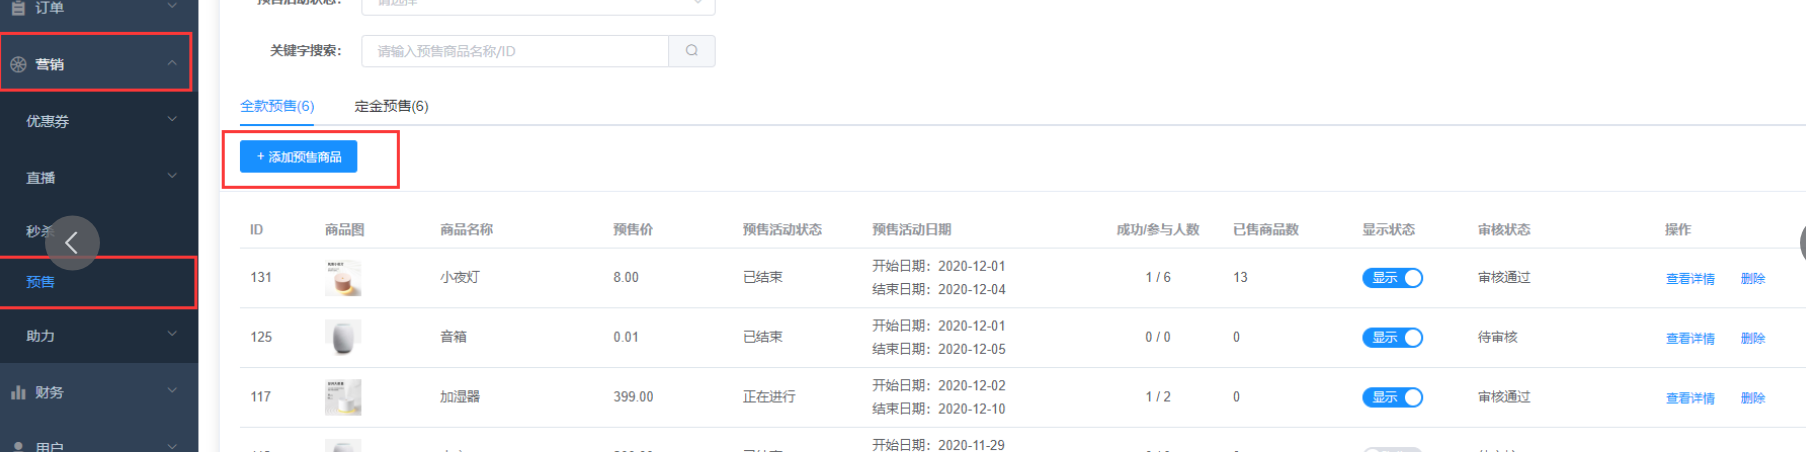Switch to the 定金预售(6) tab

(391, 106)
